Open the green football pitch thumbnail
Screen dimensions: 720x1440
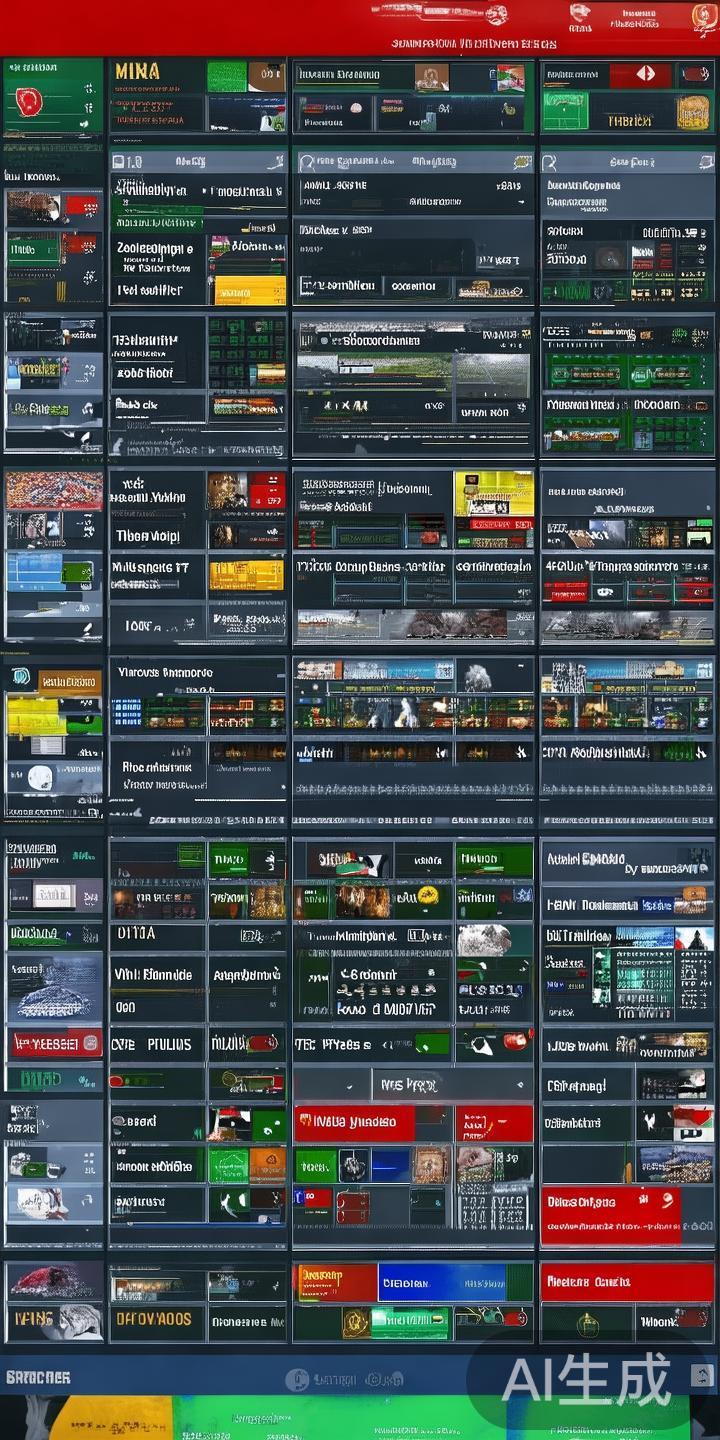[565, 111]
